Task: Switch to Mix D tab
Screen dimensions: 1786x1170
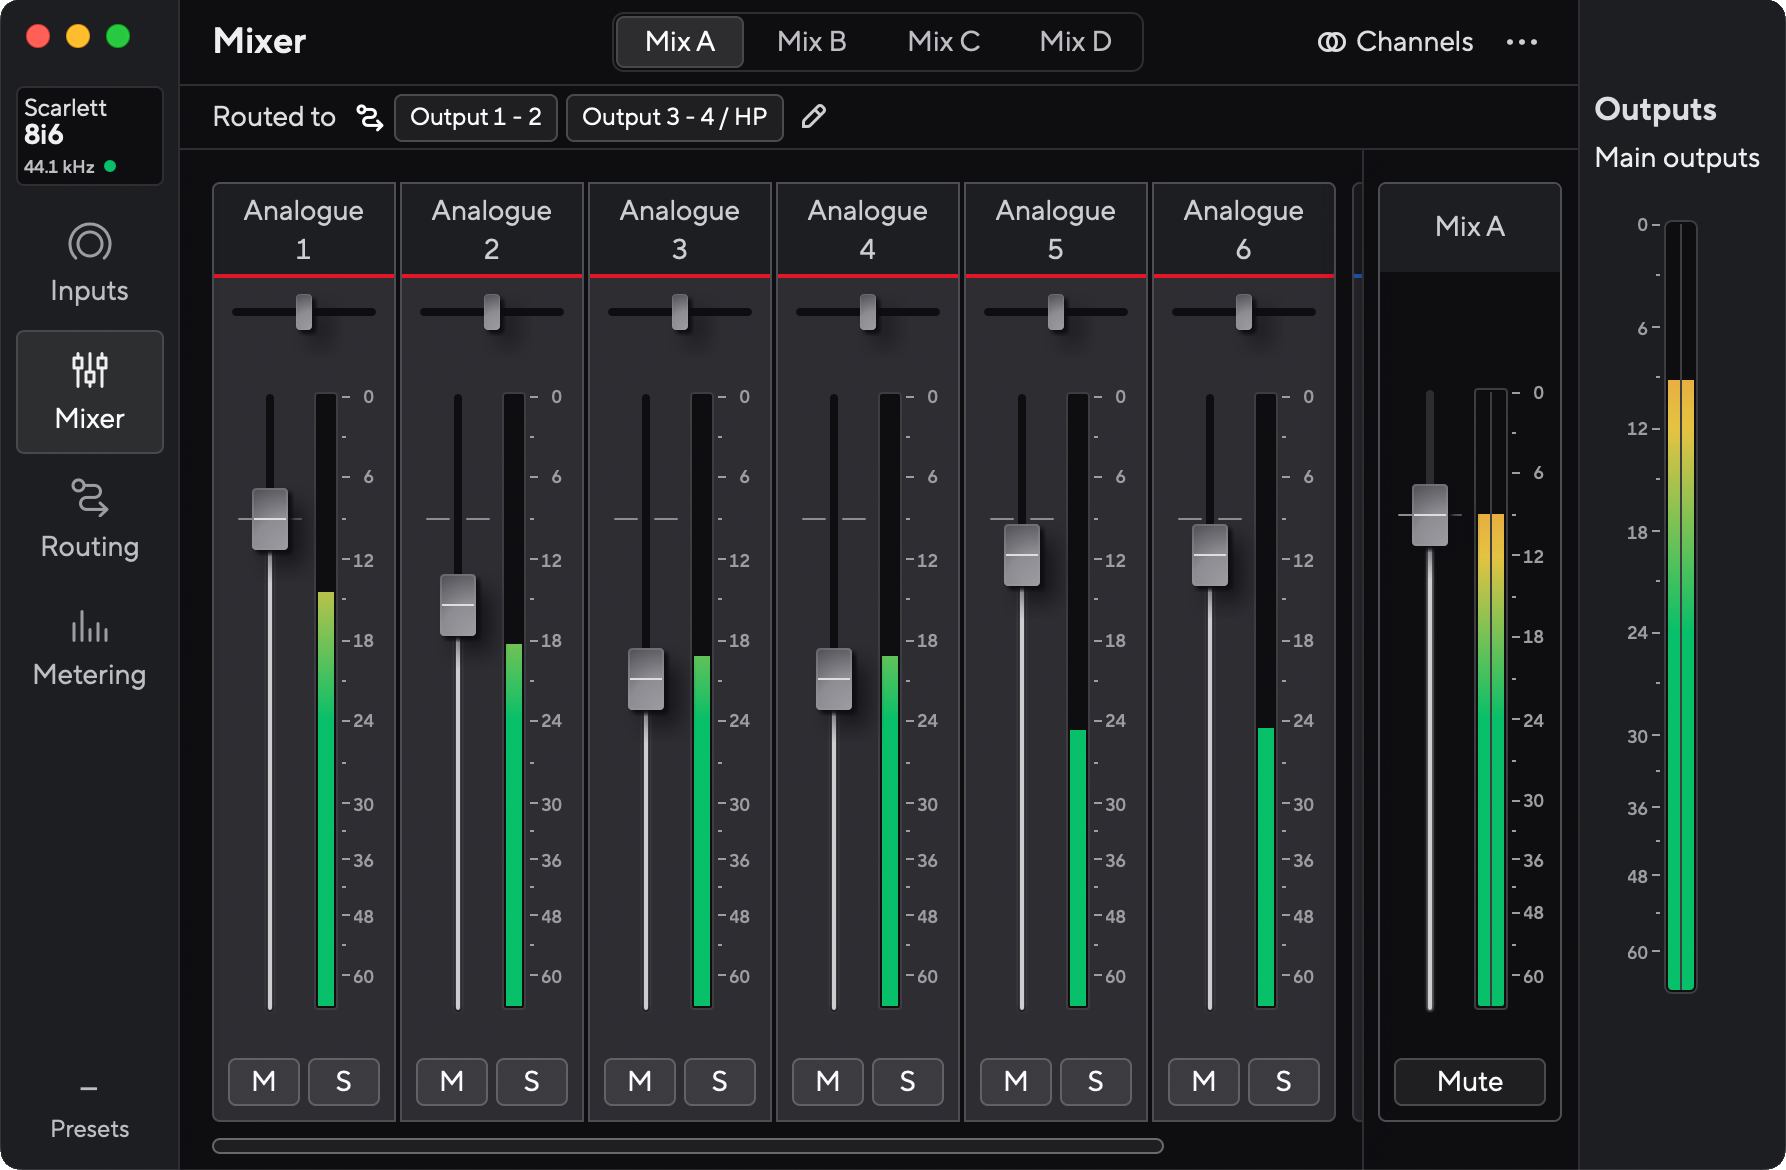Action: click(1076, 42)
